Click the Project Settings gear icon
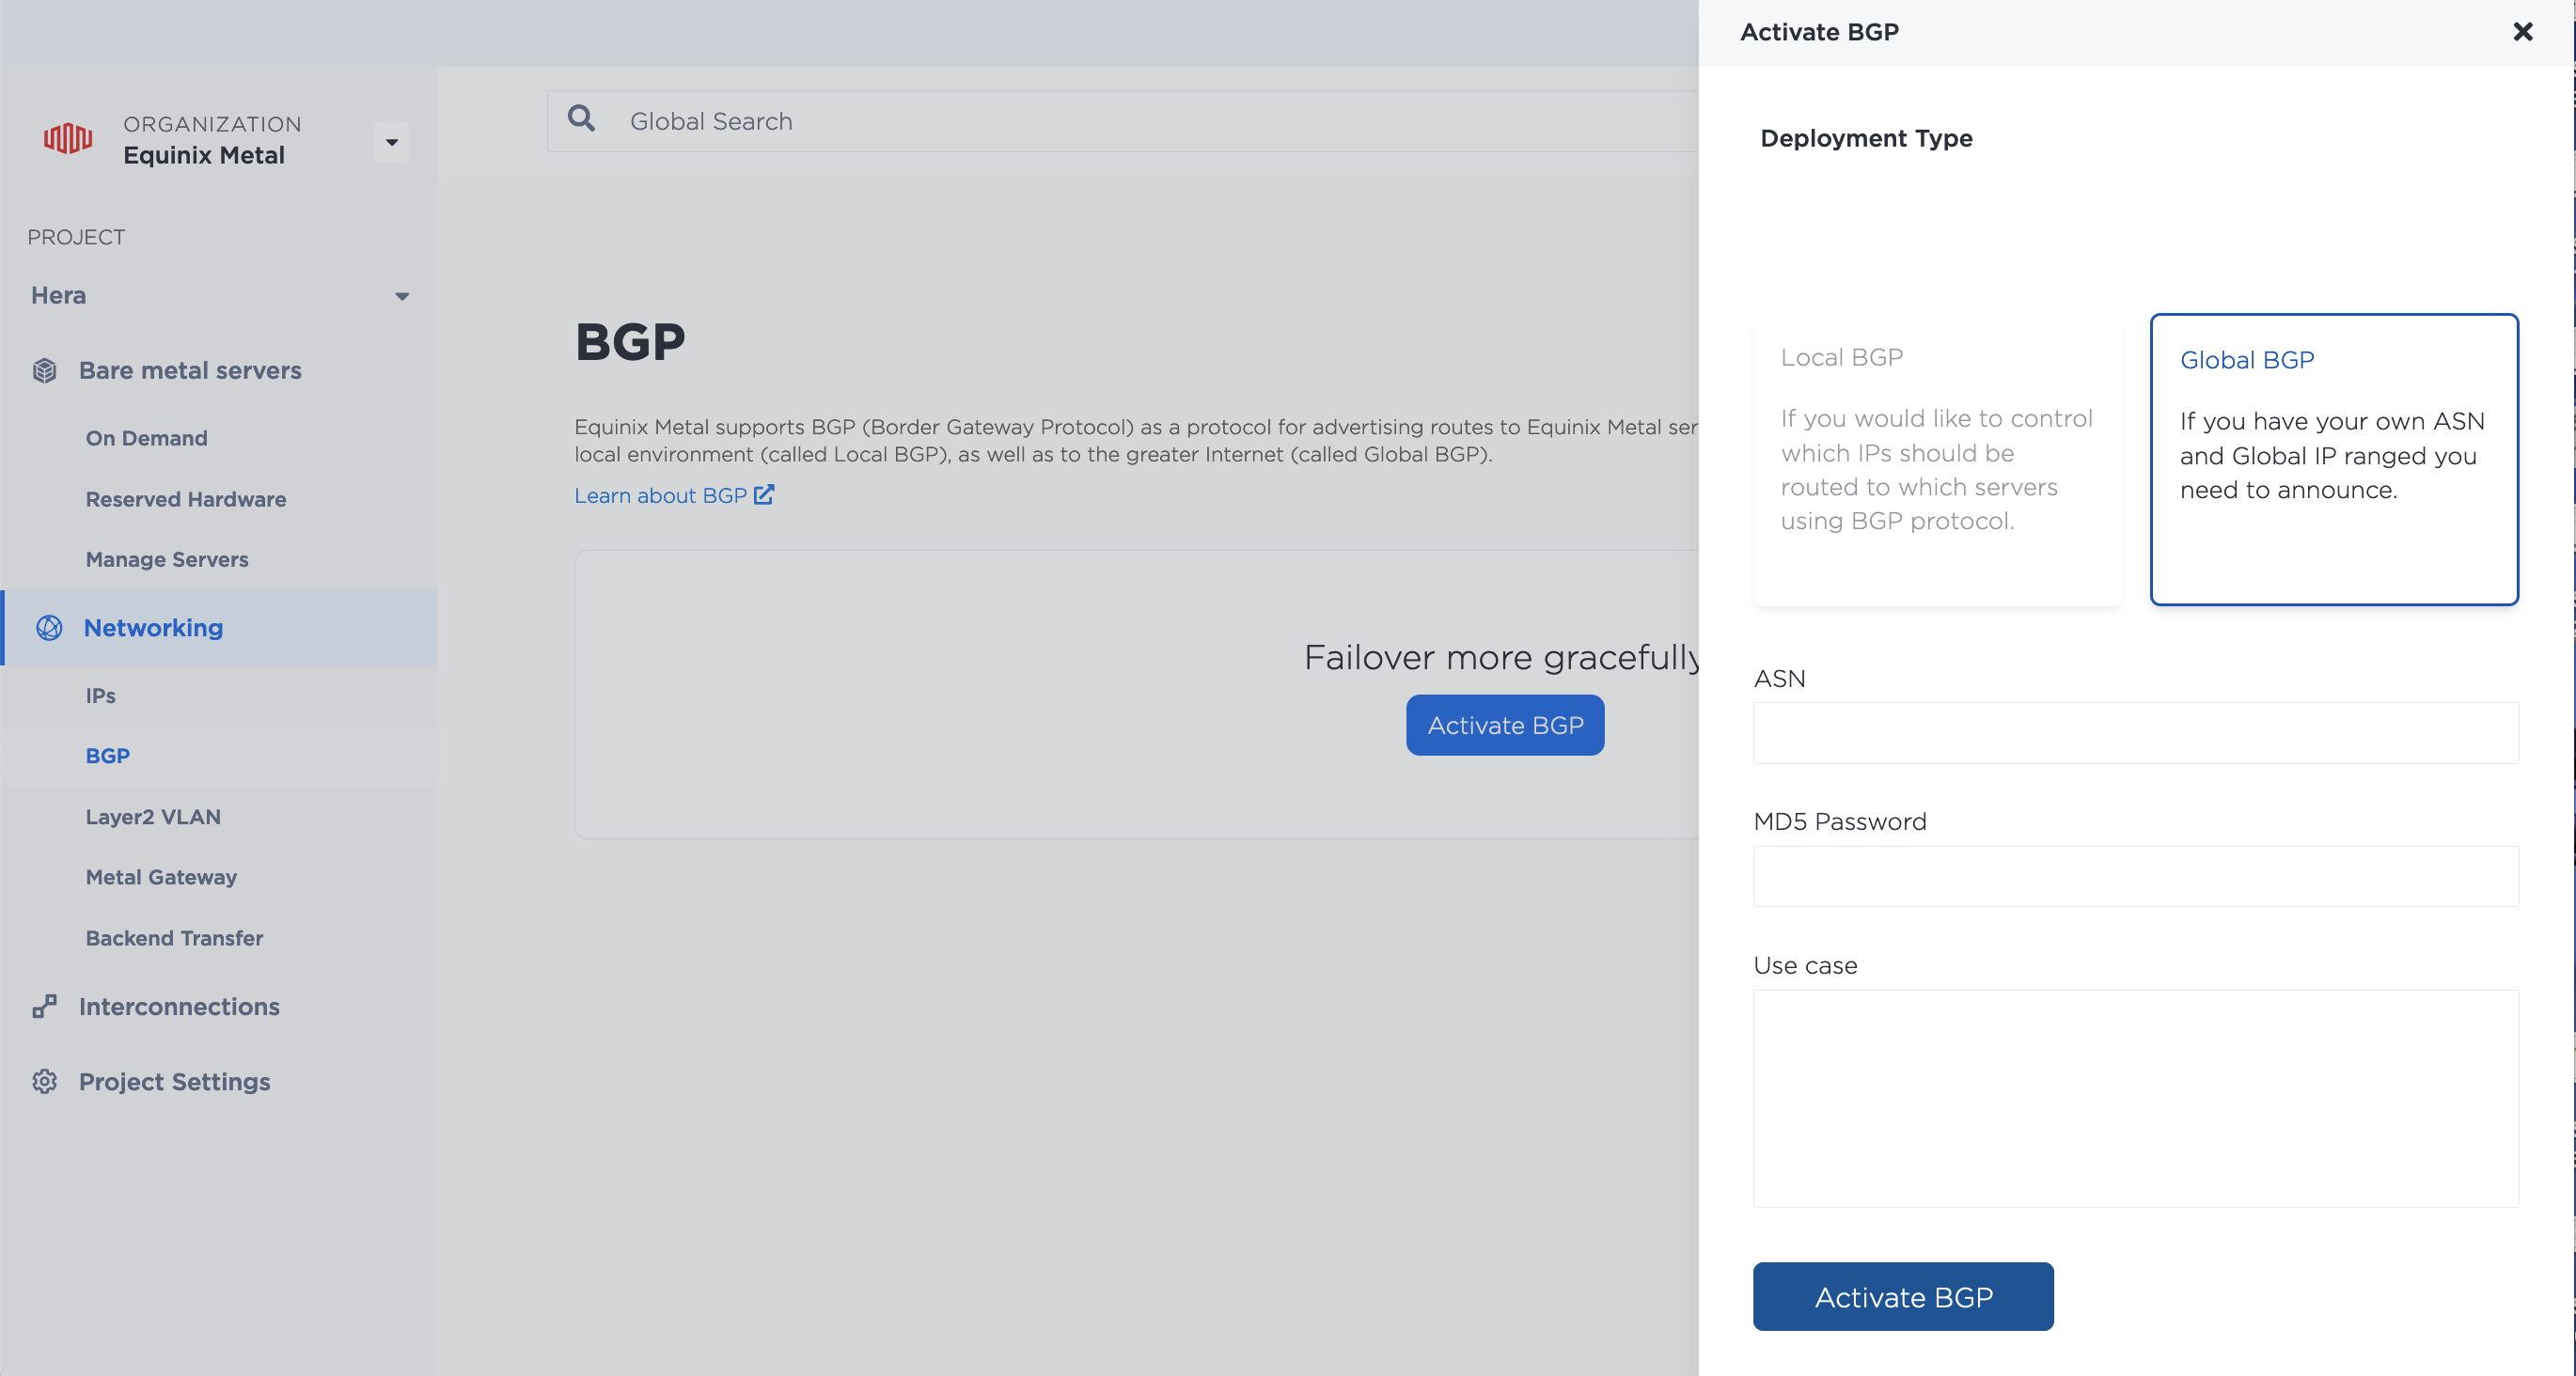The width and height of the screenshot is (2576, 1376). coord(45,1082)
